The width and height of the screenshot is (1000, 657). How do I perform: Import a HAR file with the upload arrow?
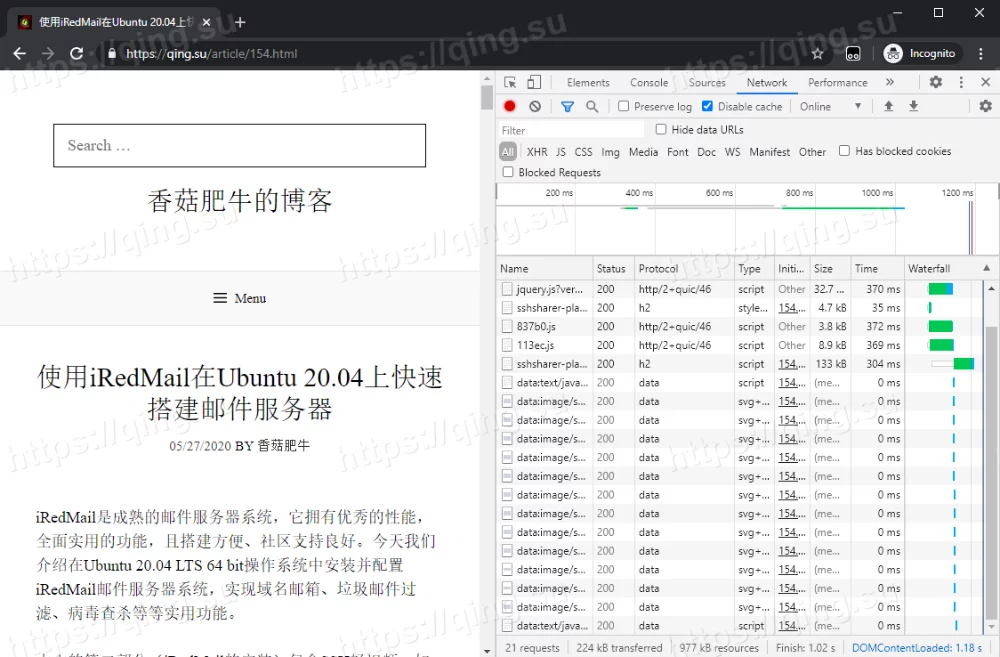(888, 107)
